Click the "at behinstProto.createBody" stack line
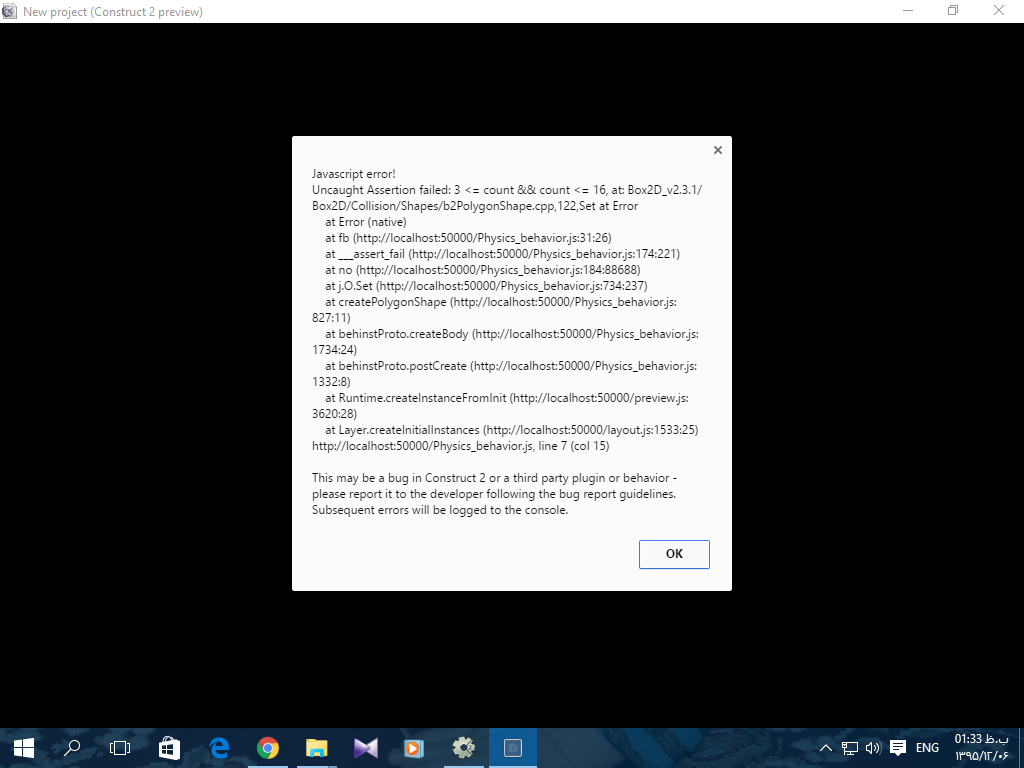Viewport: 1024px width, 768px height. click(505, 342)
